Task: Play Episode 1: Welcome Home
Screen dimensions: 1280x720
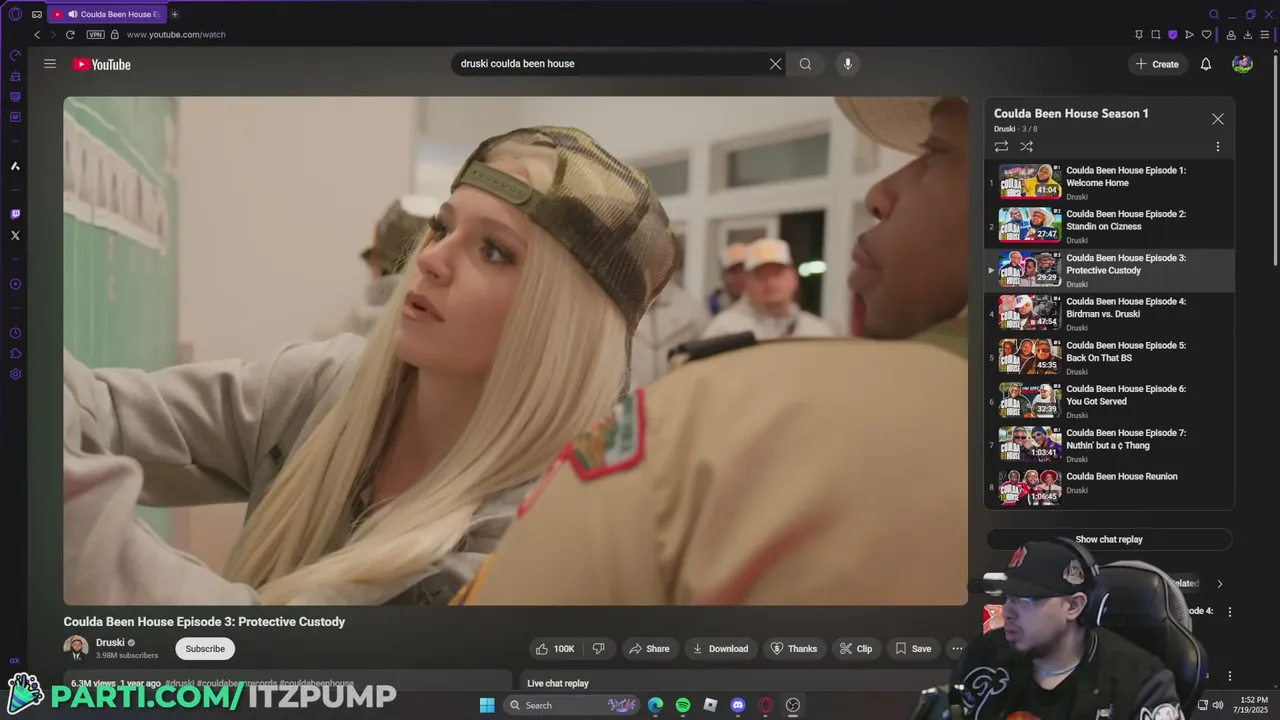Action: [1109, 183]
